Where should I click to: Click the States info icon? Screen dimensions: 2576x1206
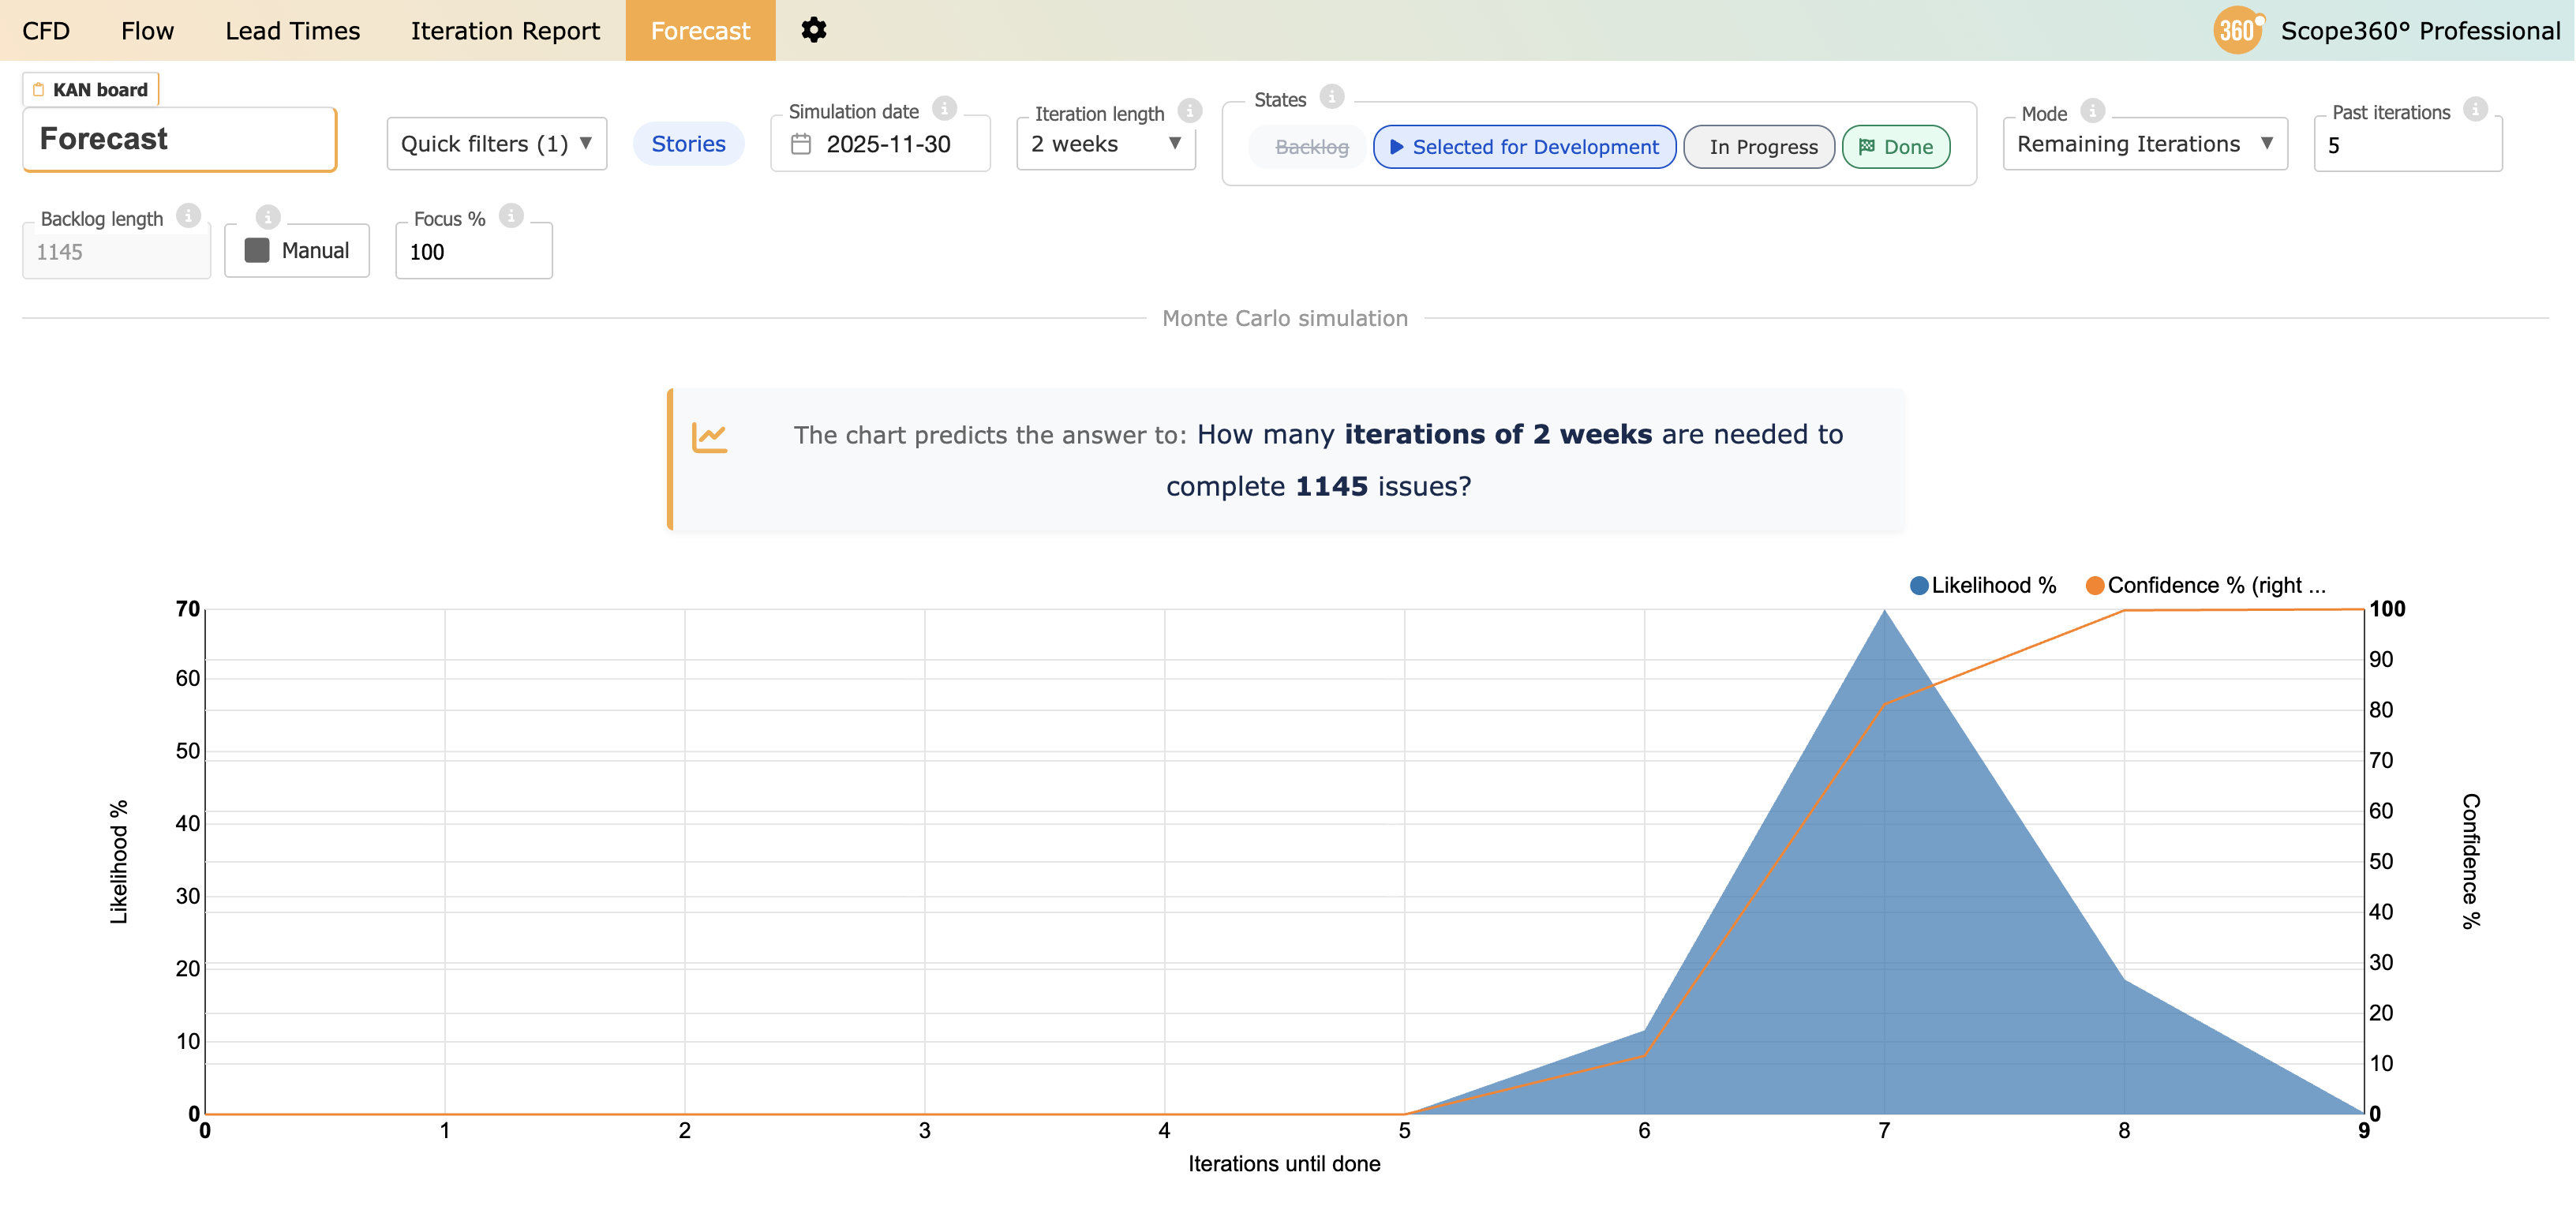1331,96
